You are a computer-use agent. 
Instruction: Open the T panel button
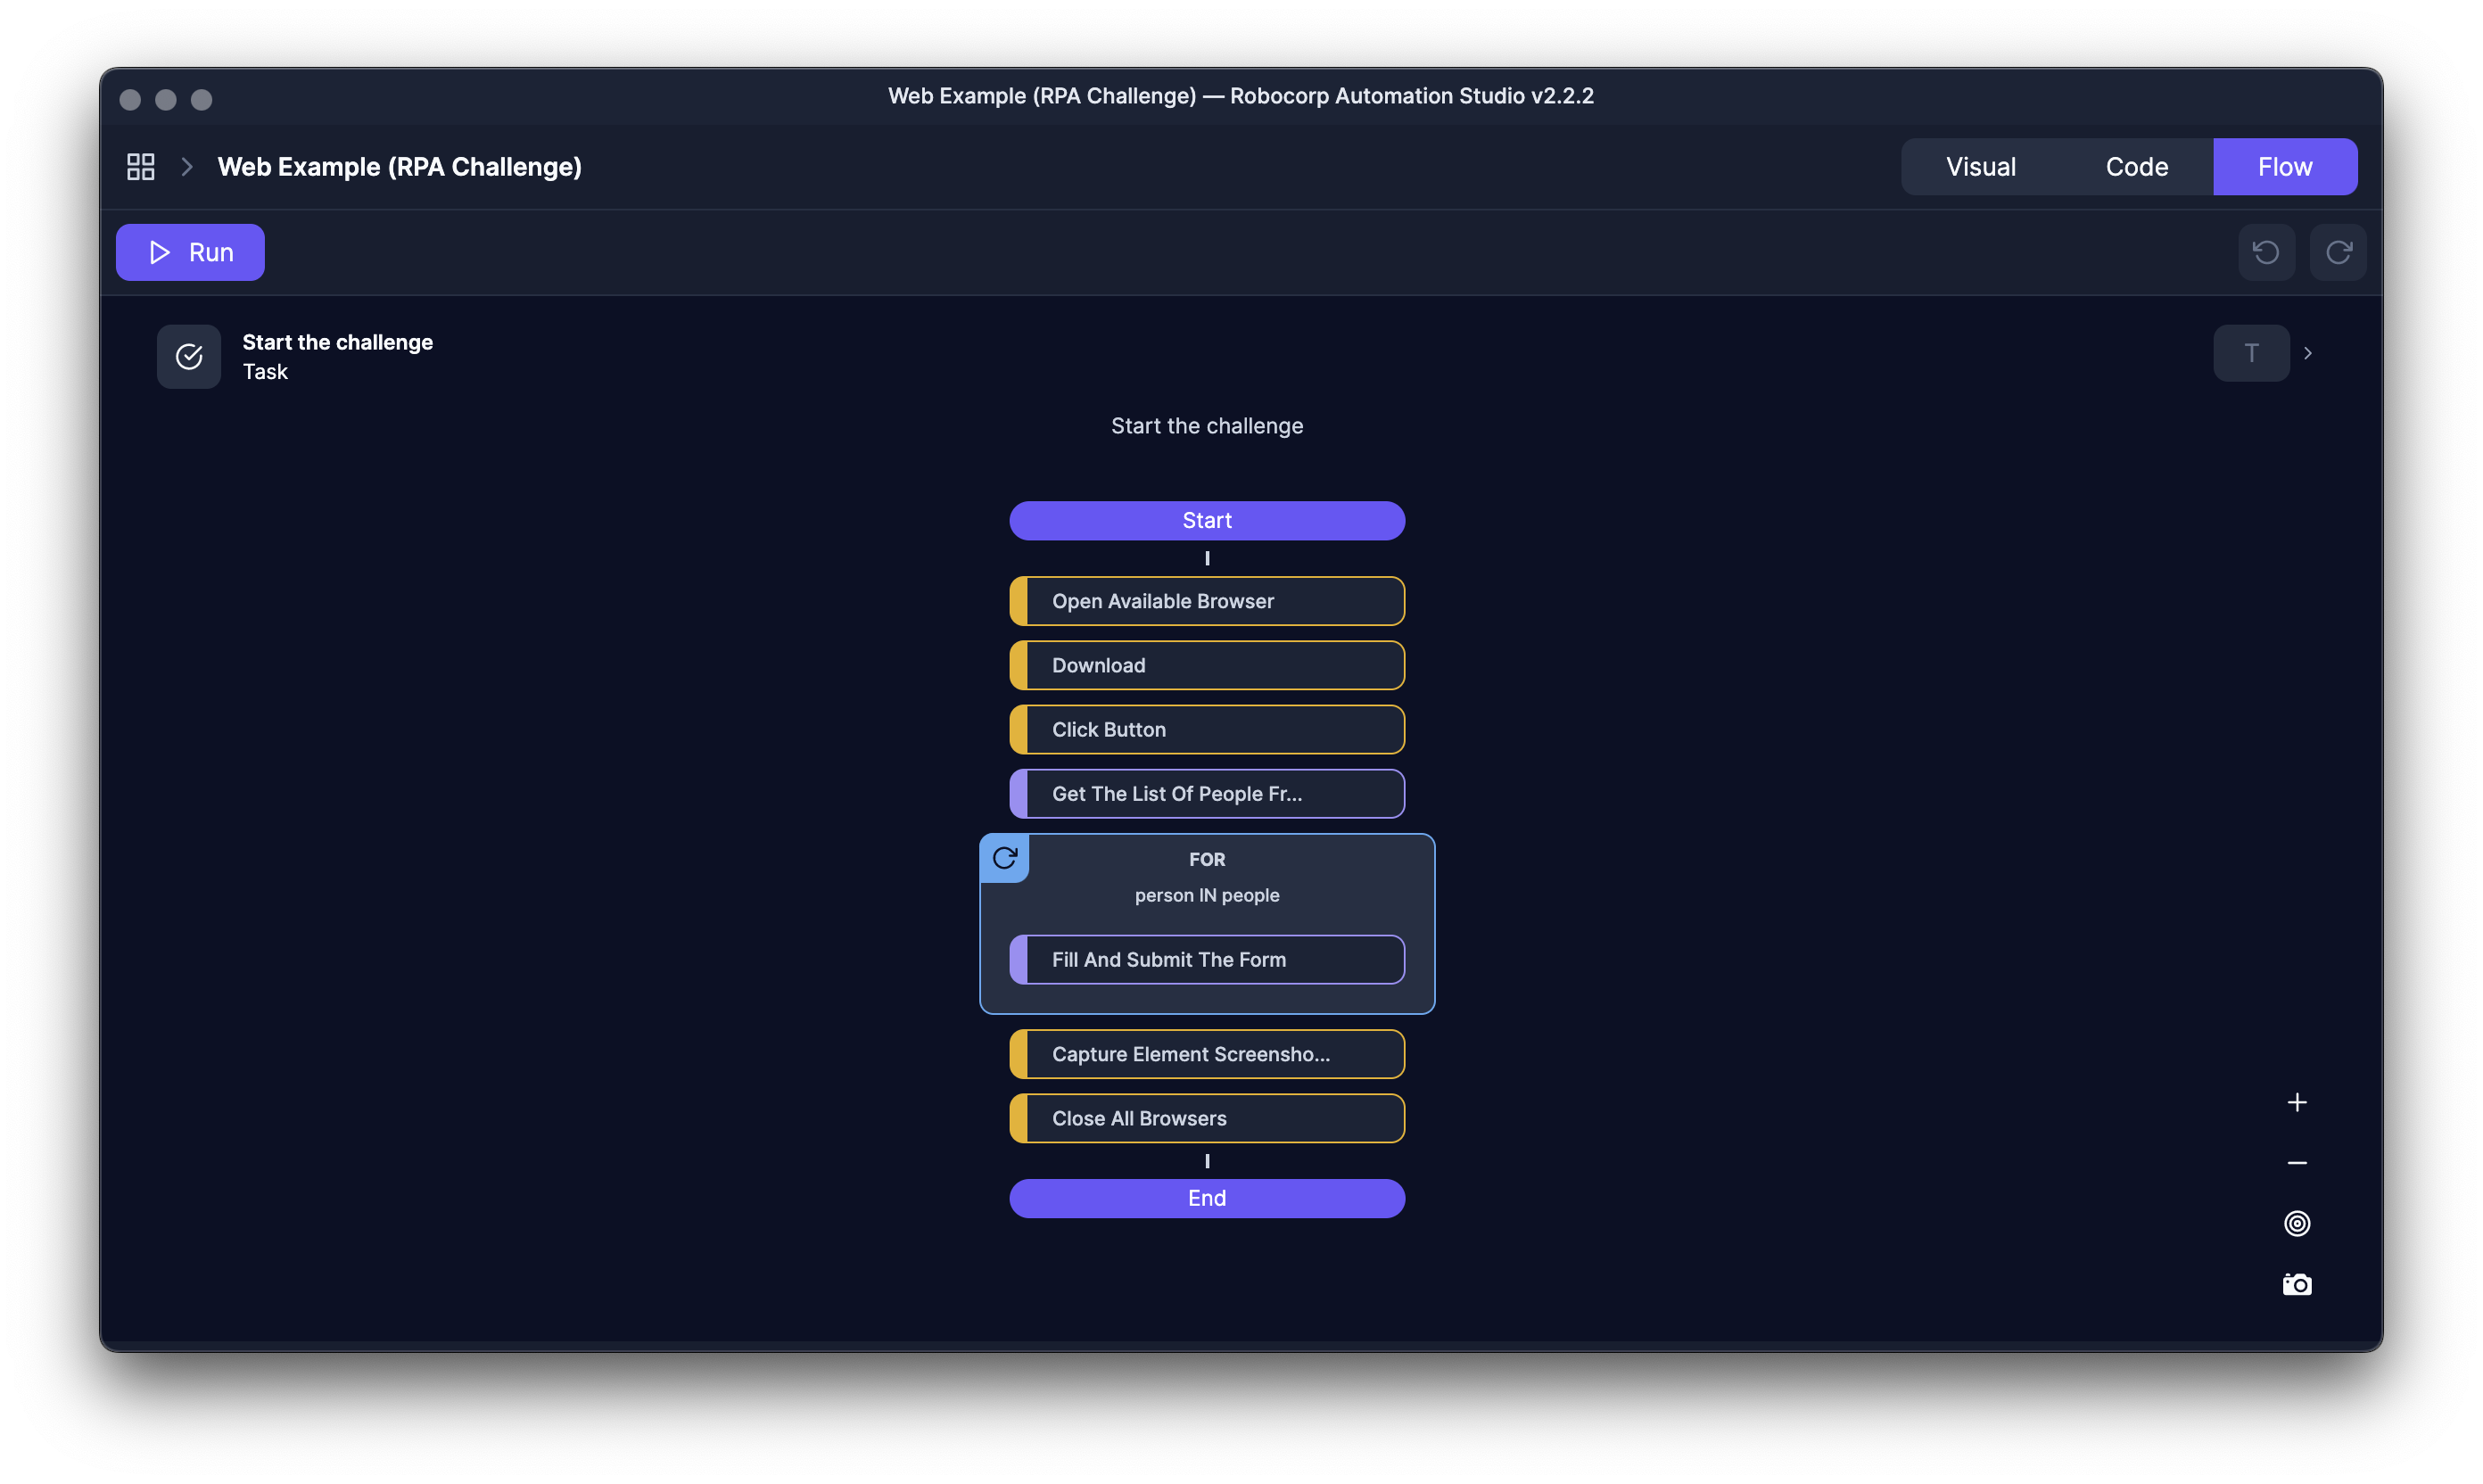tap(2251, 353)
